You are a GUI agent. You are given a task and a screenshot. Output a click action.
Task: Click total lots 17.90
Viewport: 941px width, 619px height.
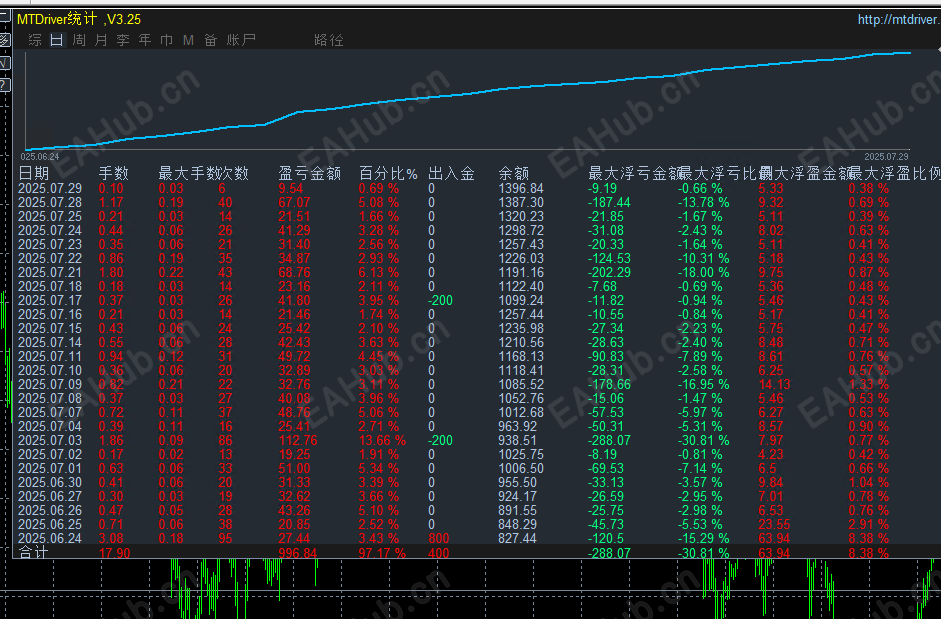tap(115, 553)
